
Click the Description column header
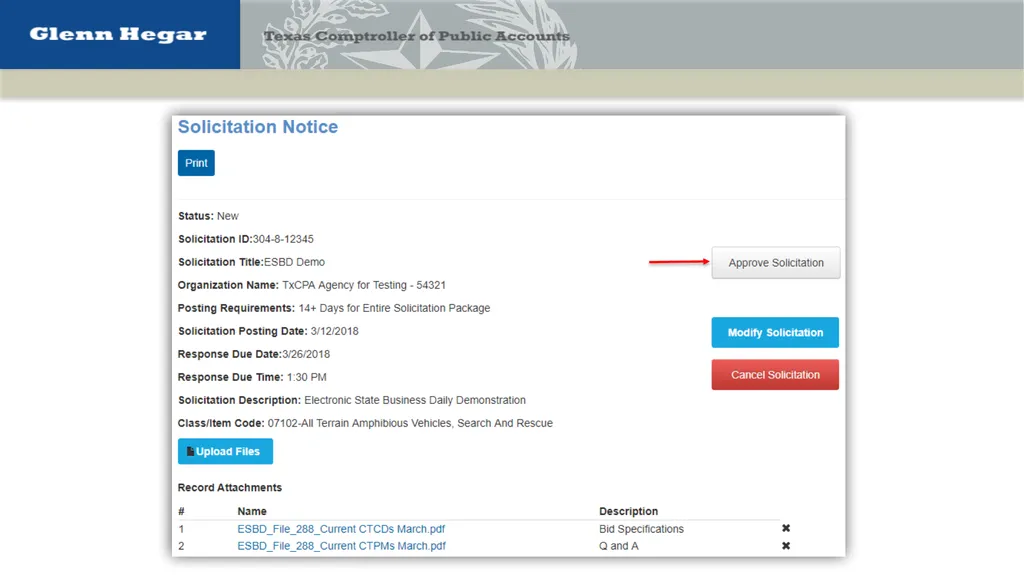[628, 511]
